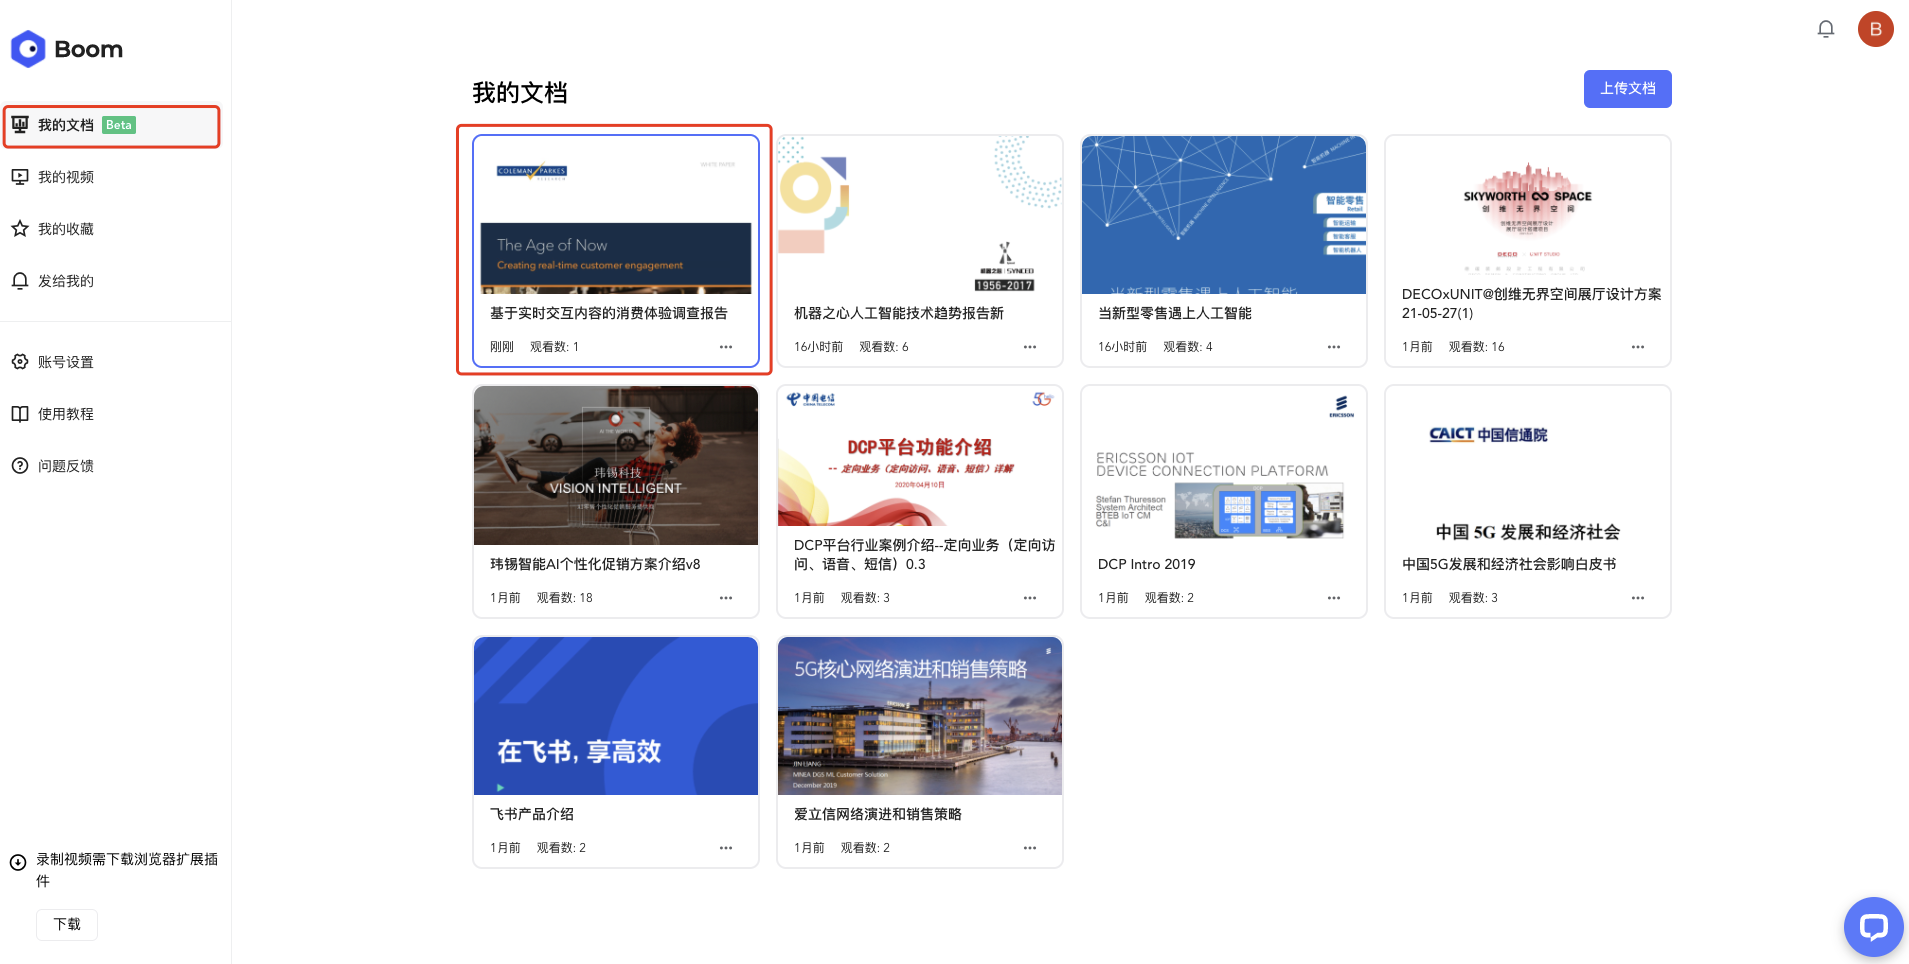
Task: Open more options for 当新型零售遇上人工智能
Action: (x=1334, y=347)
